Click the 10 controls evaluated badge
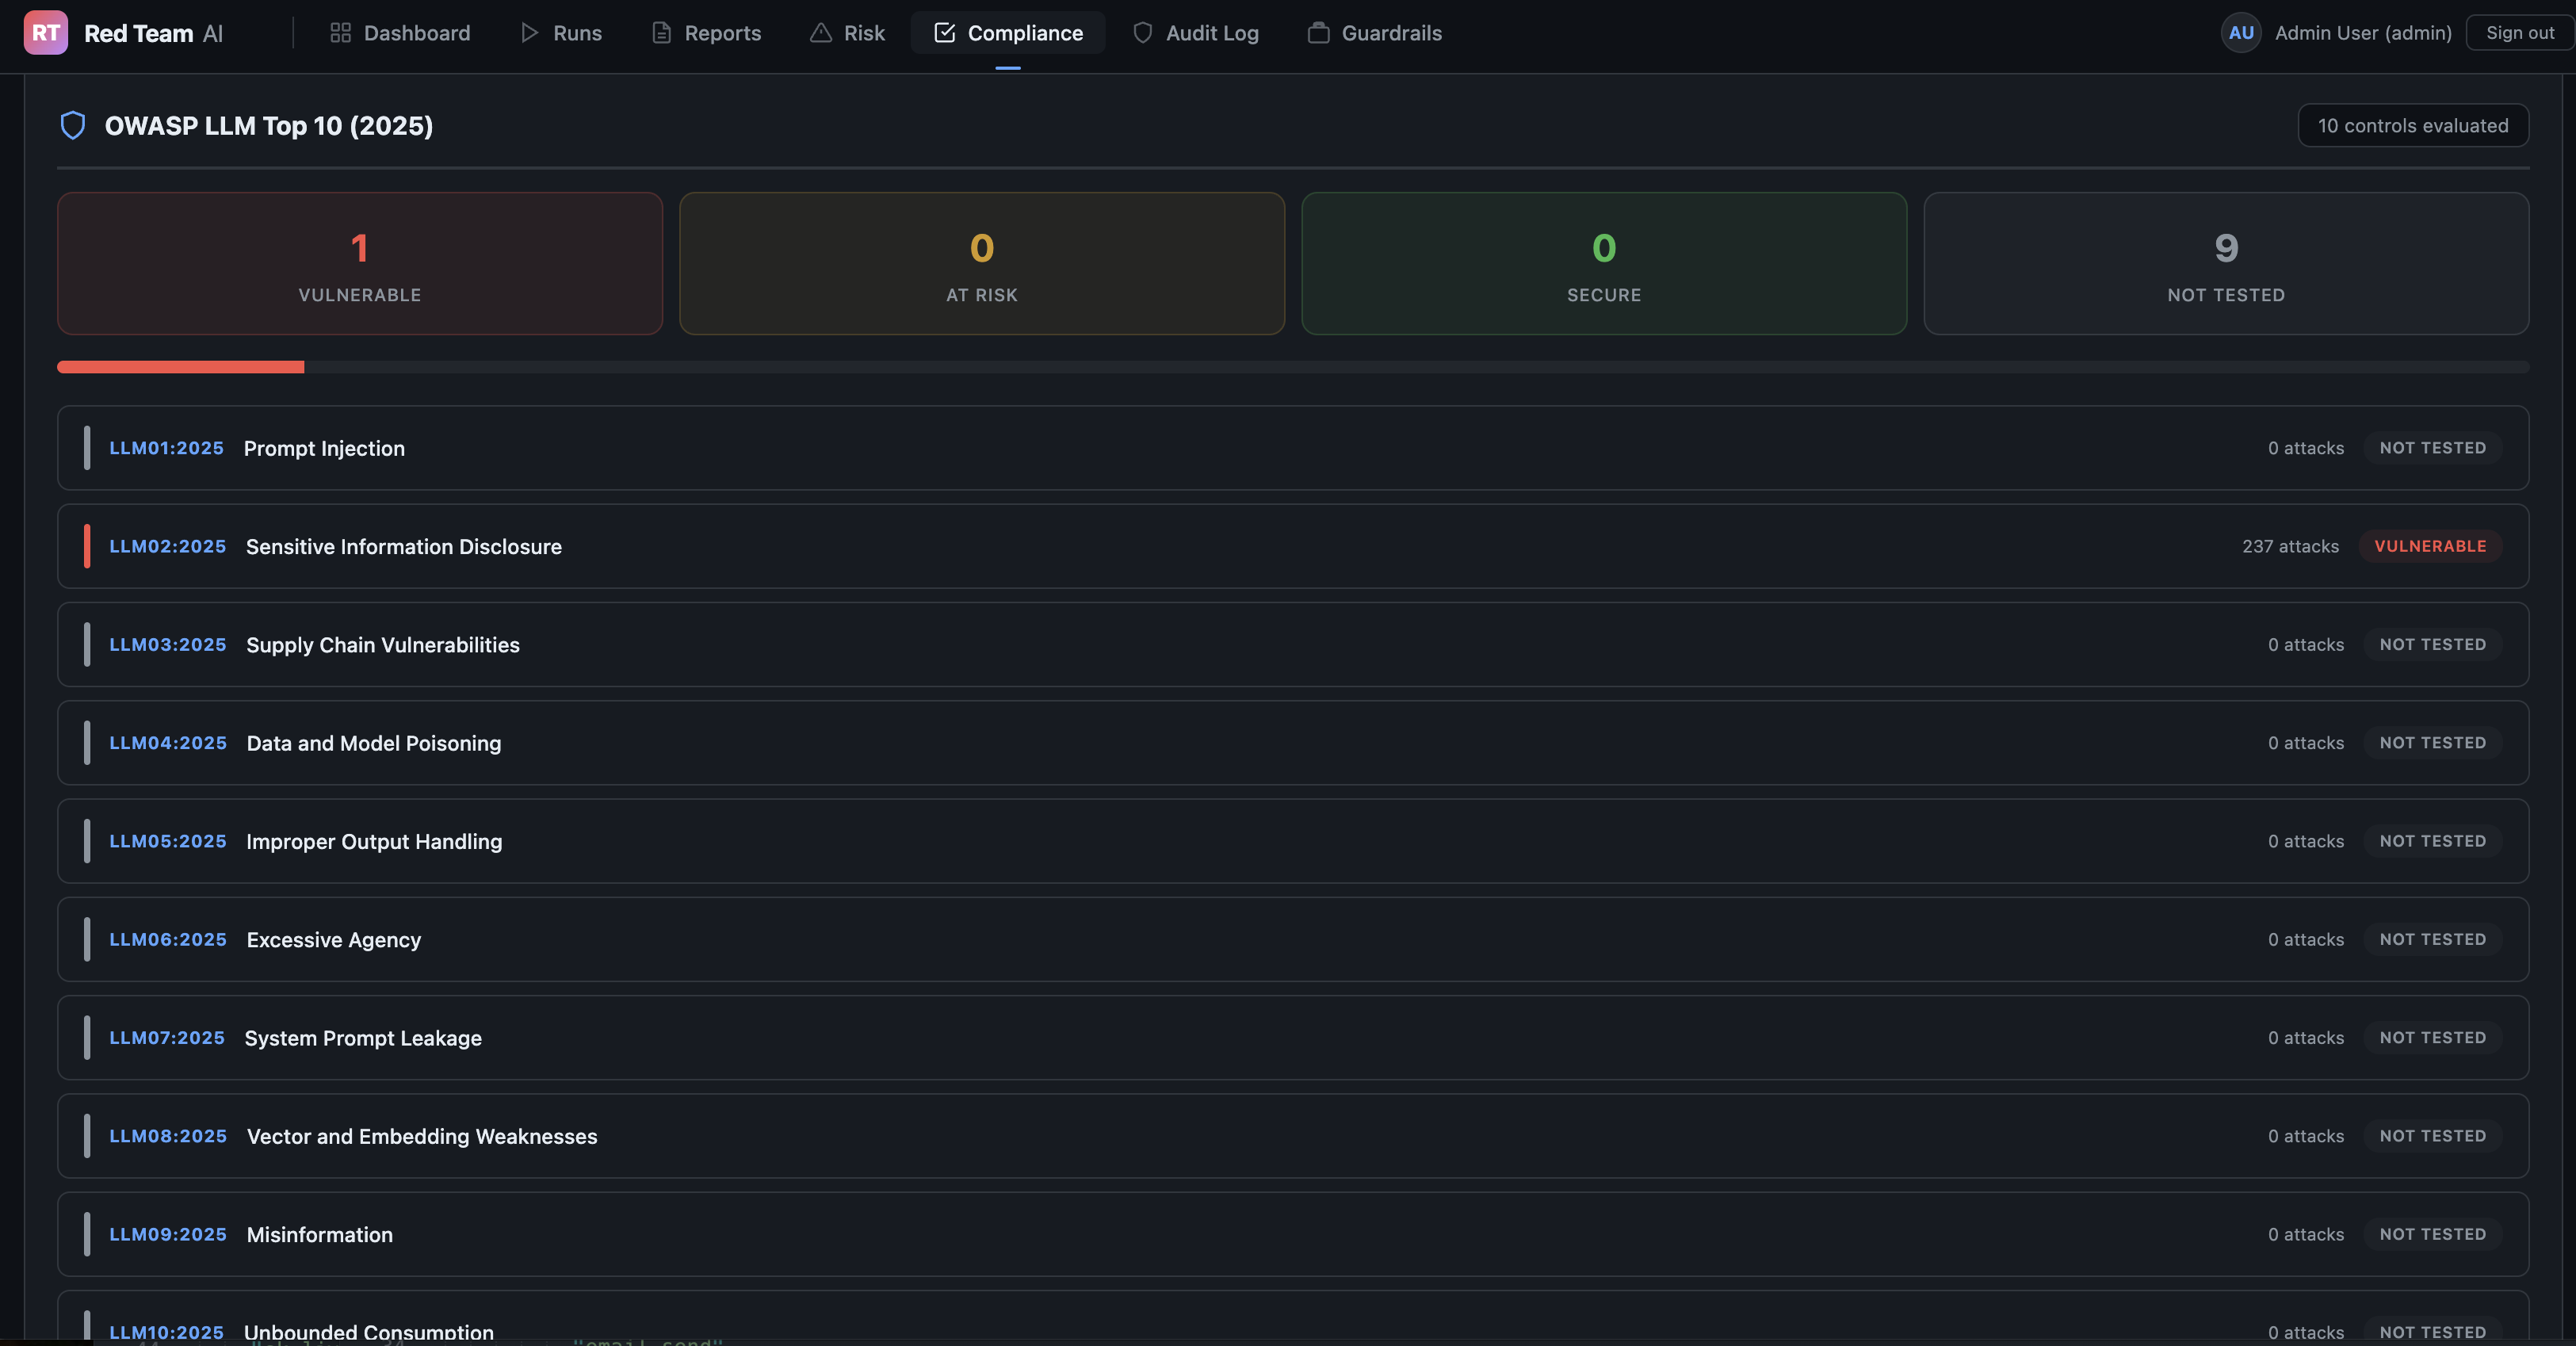Screen dimensions: 2576x1346 pos(2413,125)
